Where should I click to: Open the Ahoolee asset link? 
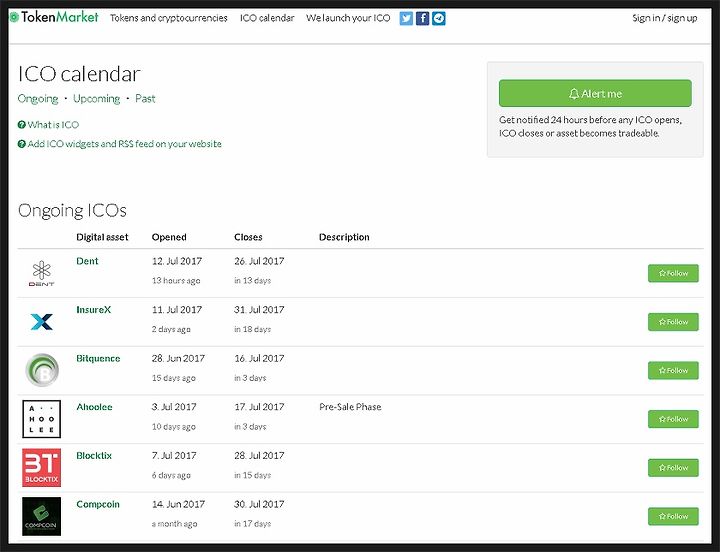pyautogui.click(x=94, y=407)
